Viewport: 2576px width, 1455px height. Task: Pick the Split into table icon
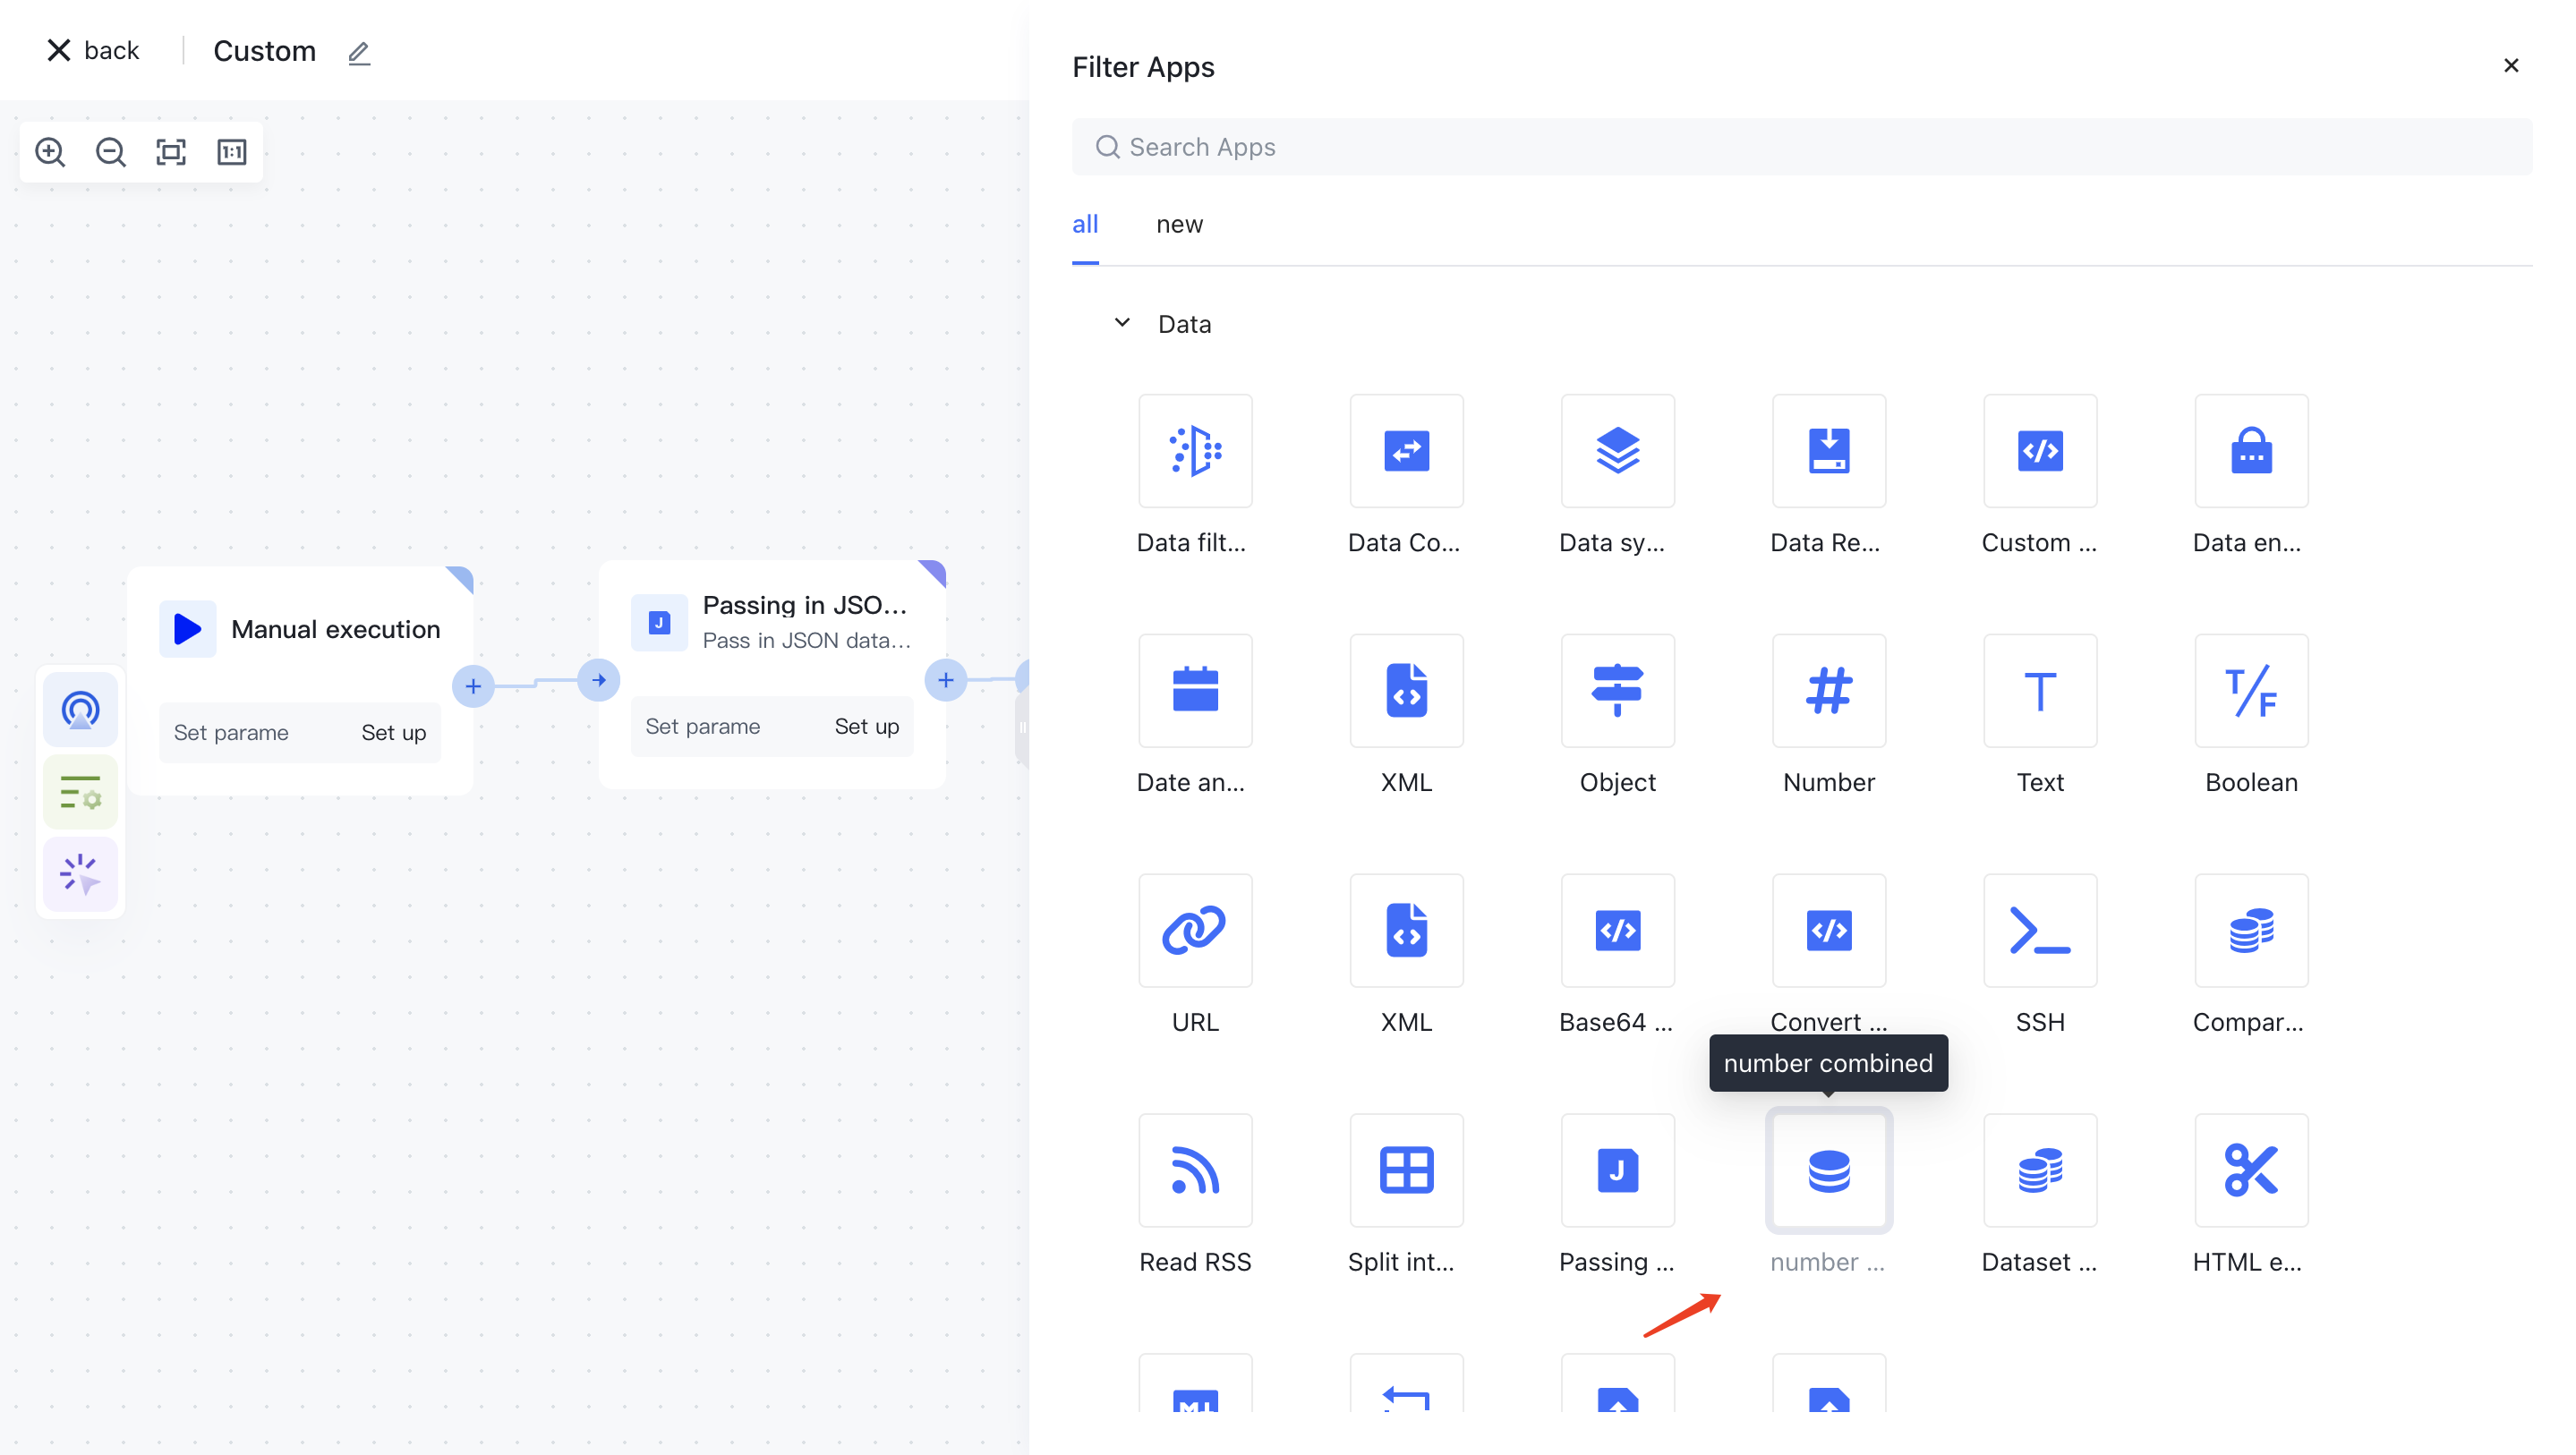tap(1406, 1171)
